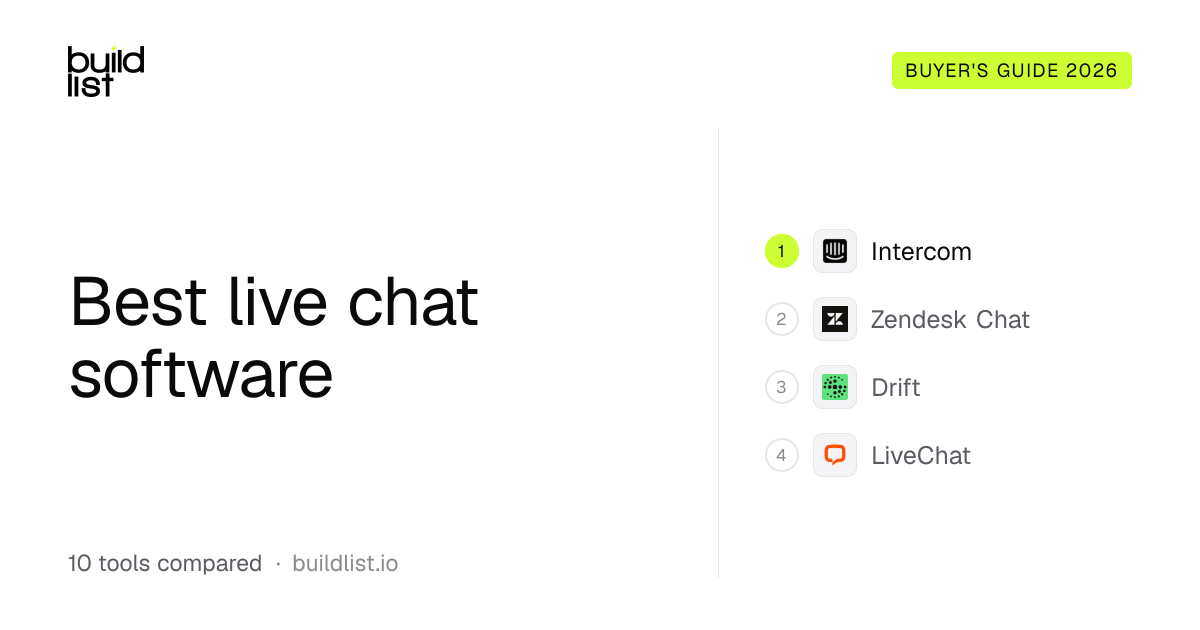This screenshot has height=630, width=1200.
Task: Click rank number 2 circle
Action: tap(782, 319)
